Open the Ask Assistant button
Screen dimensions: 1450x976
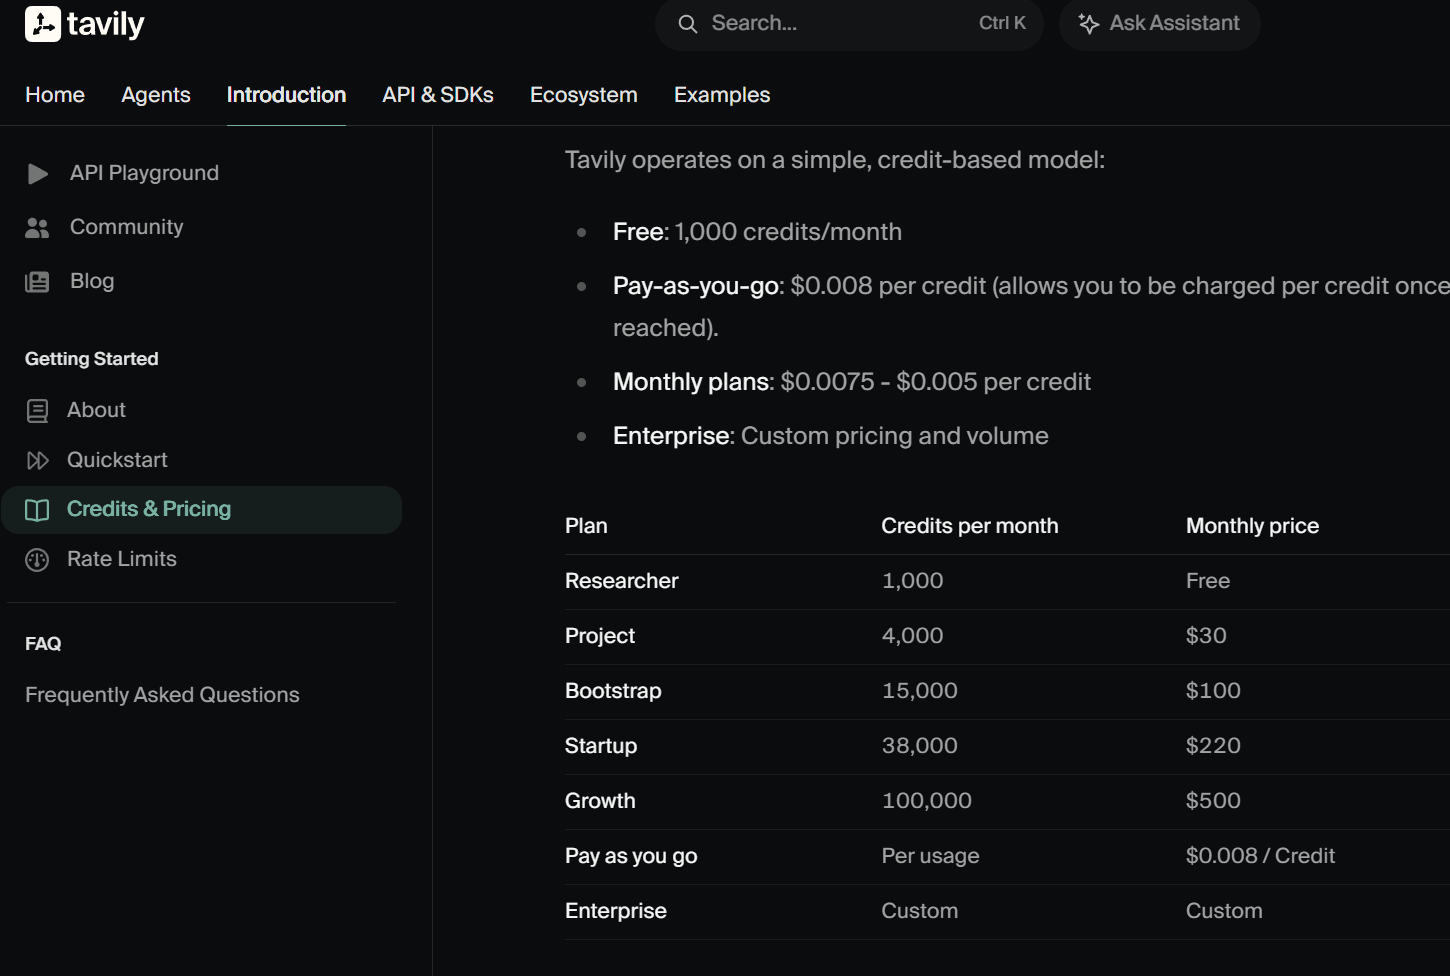pyautogui.click(x=1160, y=24)
